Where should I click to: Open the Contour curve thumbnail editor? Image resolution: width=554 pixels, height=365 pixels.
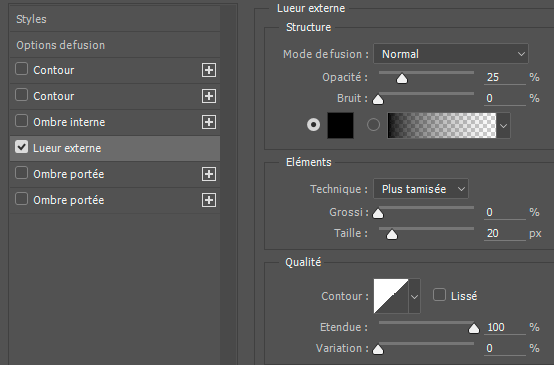tap(391, 296)
